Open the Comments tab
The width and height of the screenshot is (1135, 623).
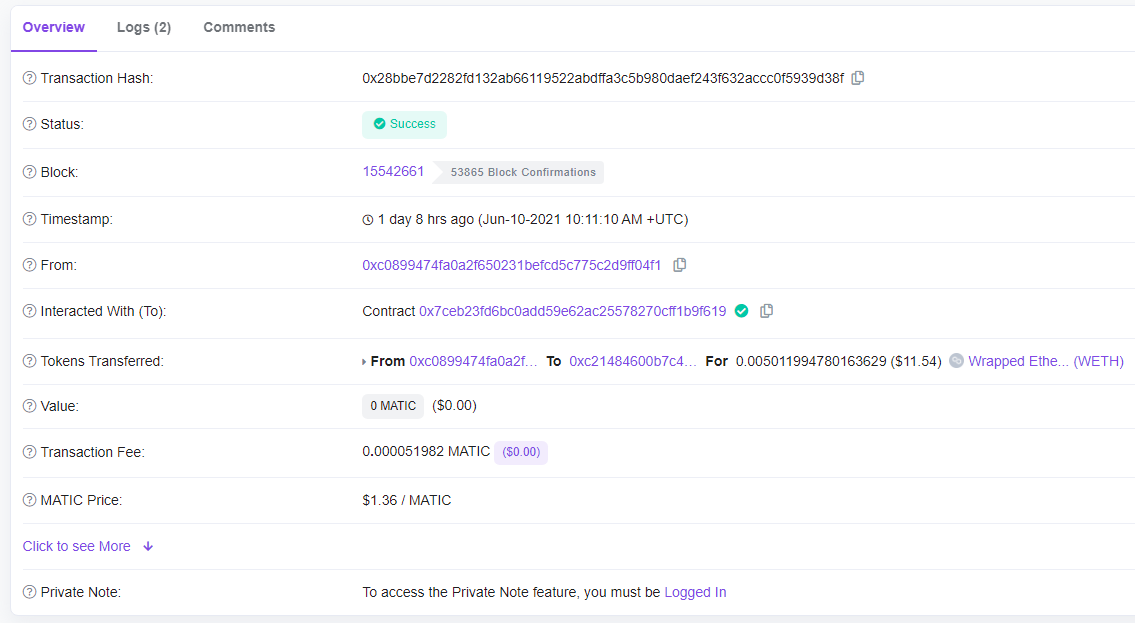tap(239, 27)
